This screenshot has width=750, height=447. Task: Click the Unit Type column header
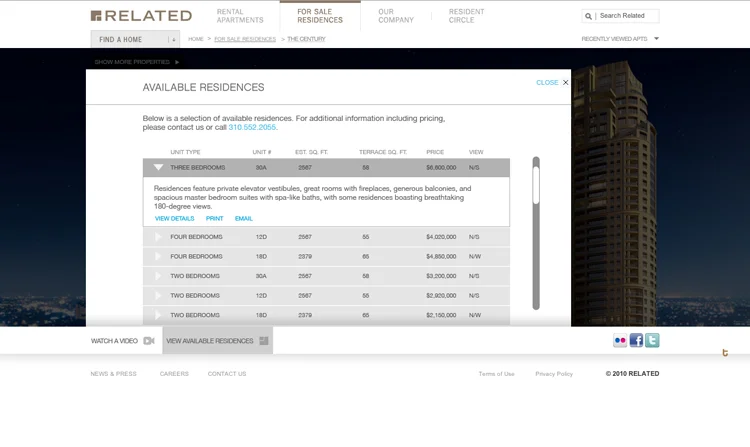point(185,152)
